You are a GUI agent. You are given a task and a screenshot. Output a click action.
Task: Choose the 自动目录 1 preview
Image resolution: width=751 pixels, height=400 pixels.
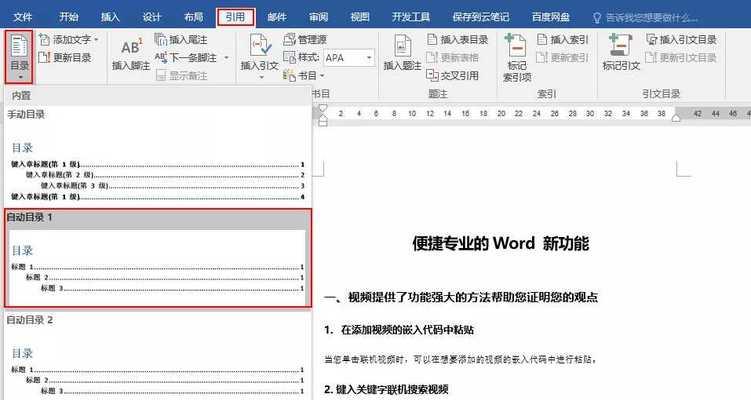coord(158,258)
